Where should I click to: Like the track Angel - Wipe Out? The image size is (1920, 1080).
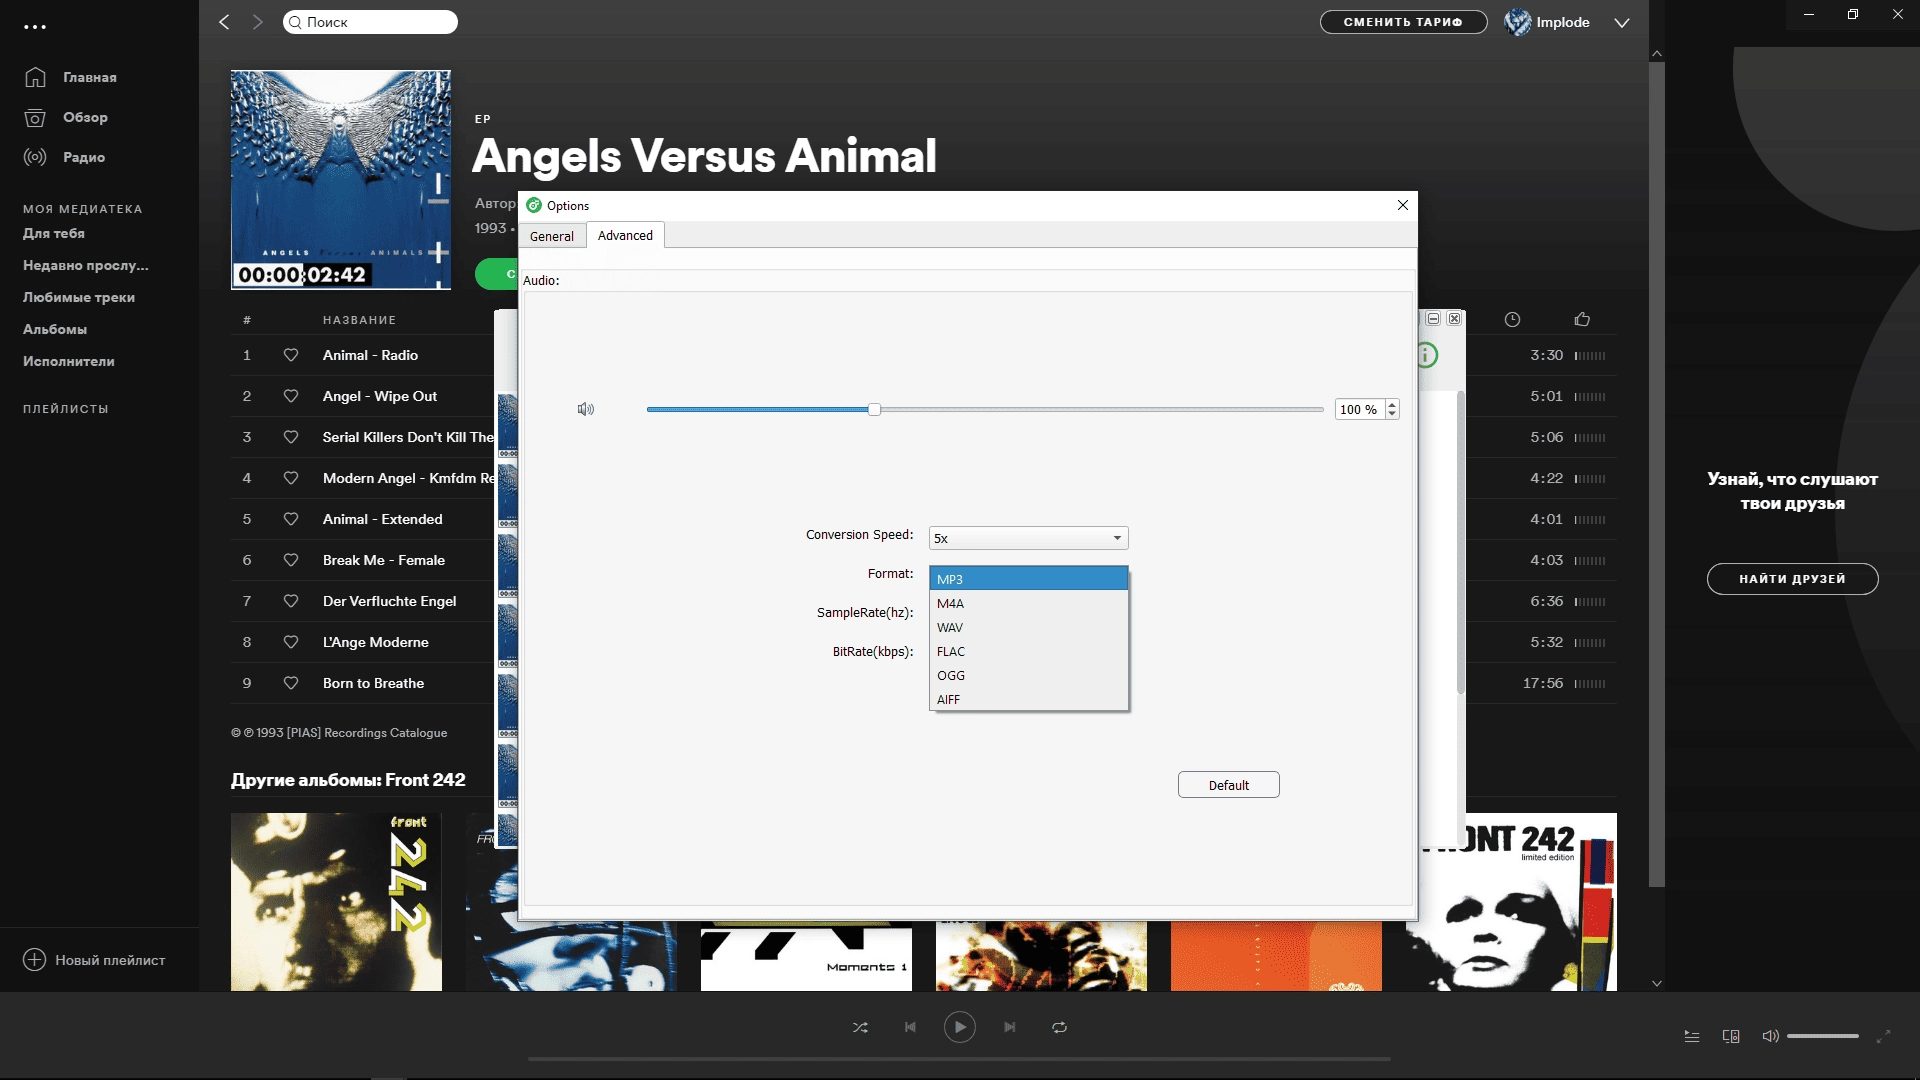coord(291,396)
